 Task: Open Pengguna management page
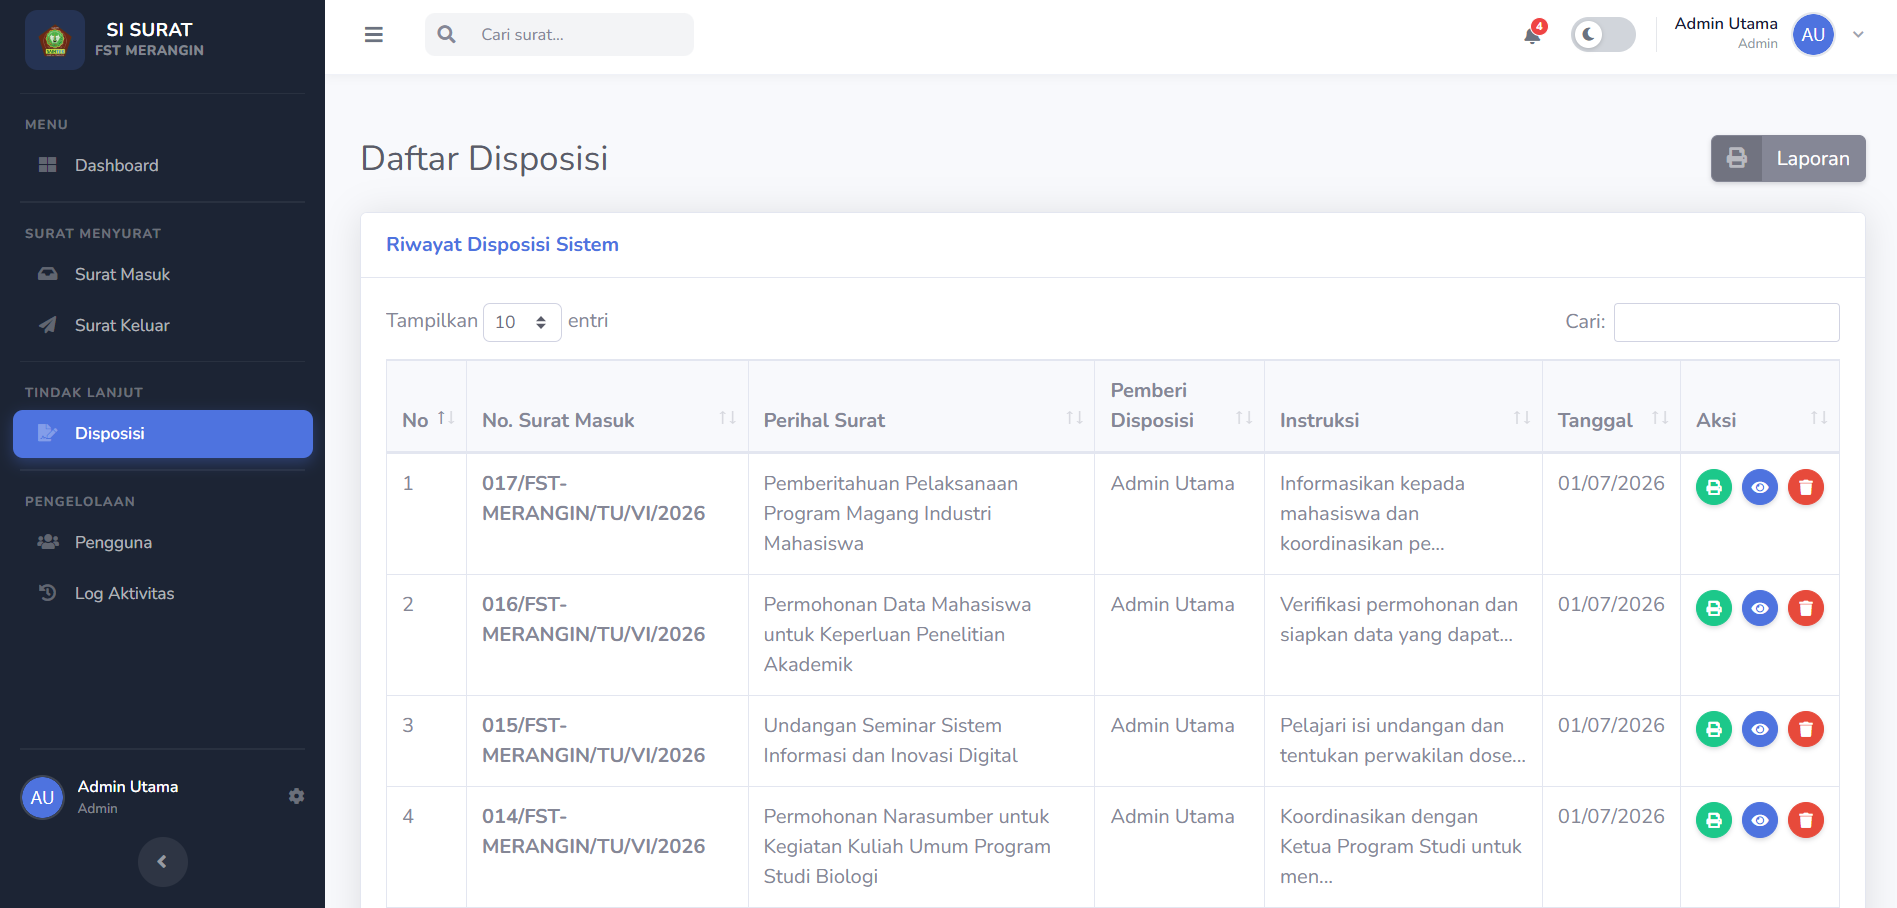tap(163, 542)
